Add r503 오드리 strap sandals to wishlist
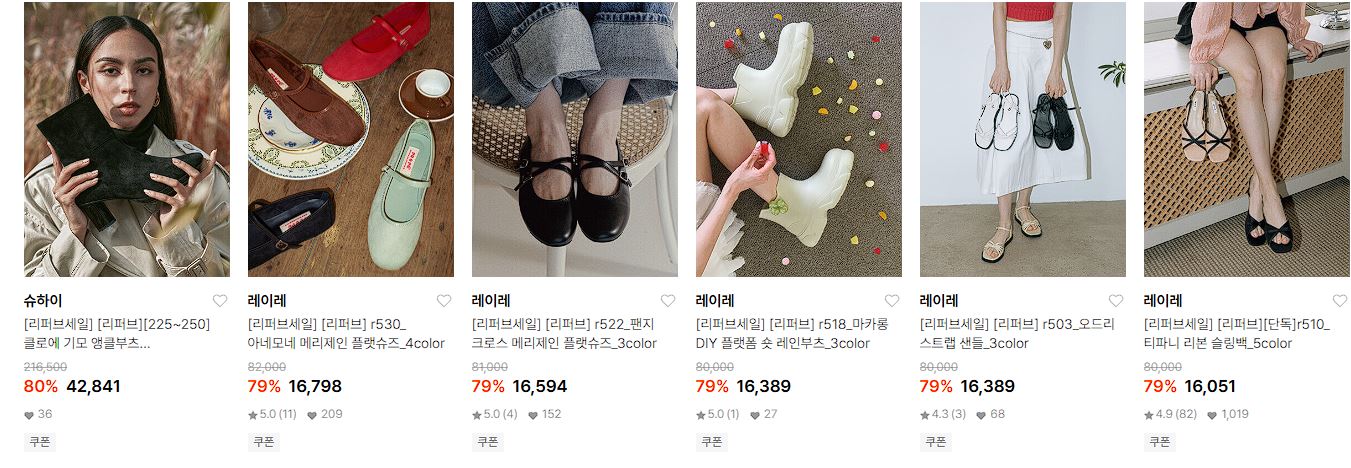The image size is (1351, 468). [1116, 301]
